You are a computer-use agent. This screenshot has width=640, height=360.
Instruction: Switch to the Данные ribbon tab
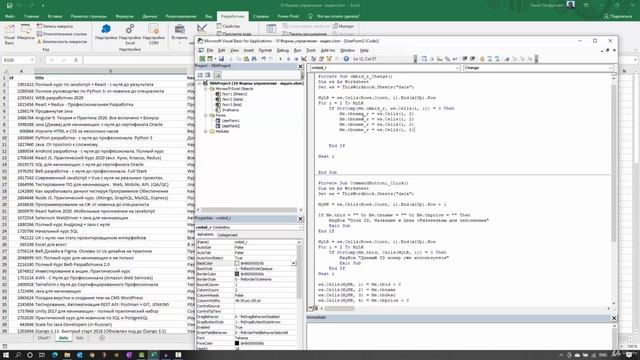(150, 16)
